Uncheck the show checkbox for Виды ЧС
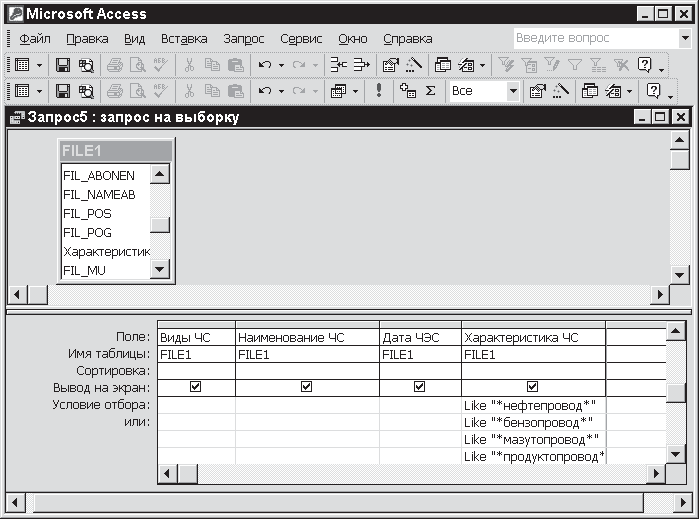The width and height of the screenshot is (699, 519). click(x=196, y=388)
